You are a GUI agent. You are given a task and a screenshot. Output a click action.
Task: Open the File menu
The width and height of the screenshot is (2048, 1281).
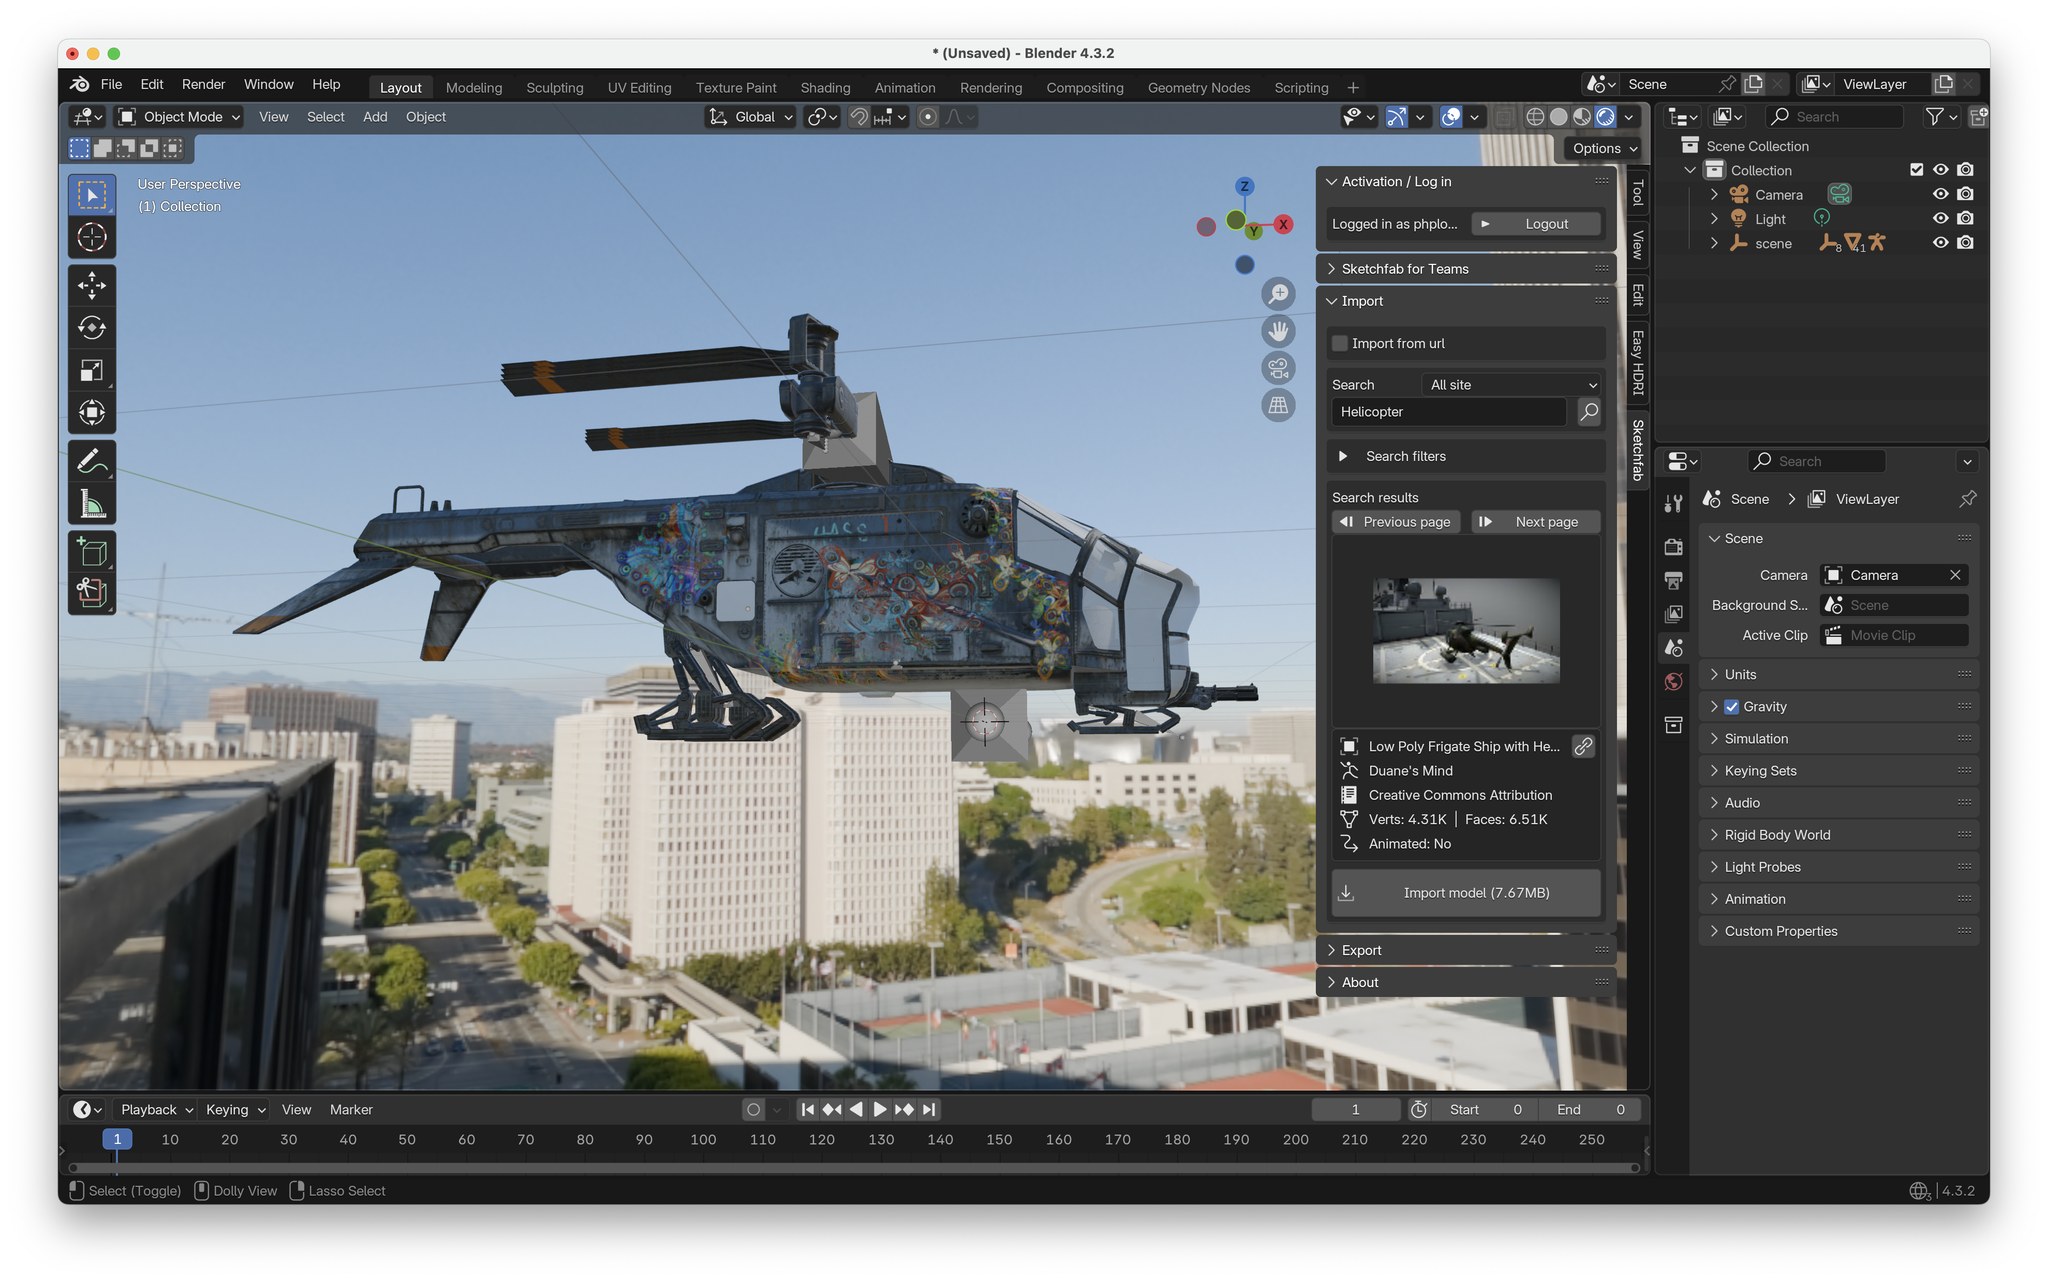coord(111,84)
